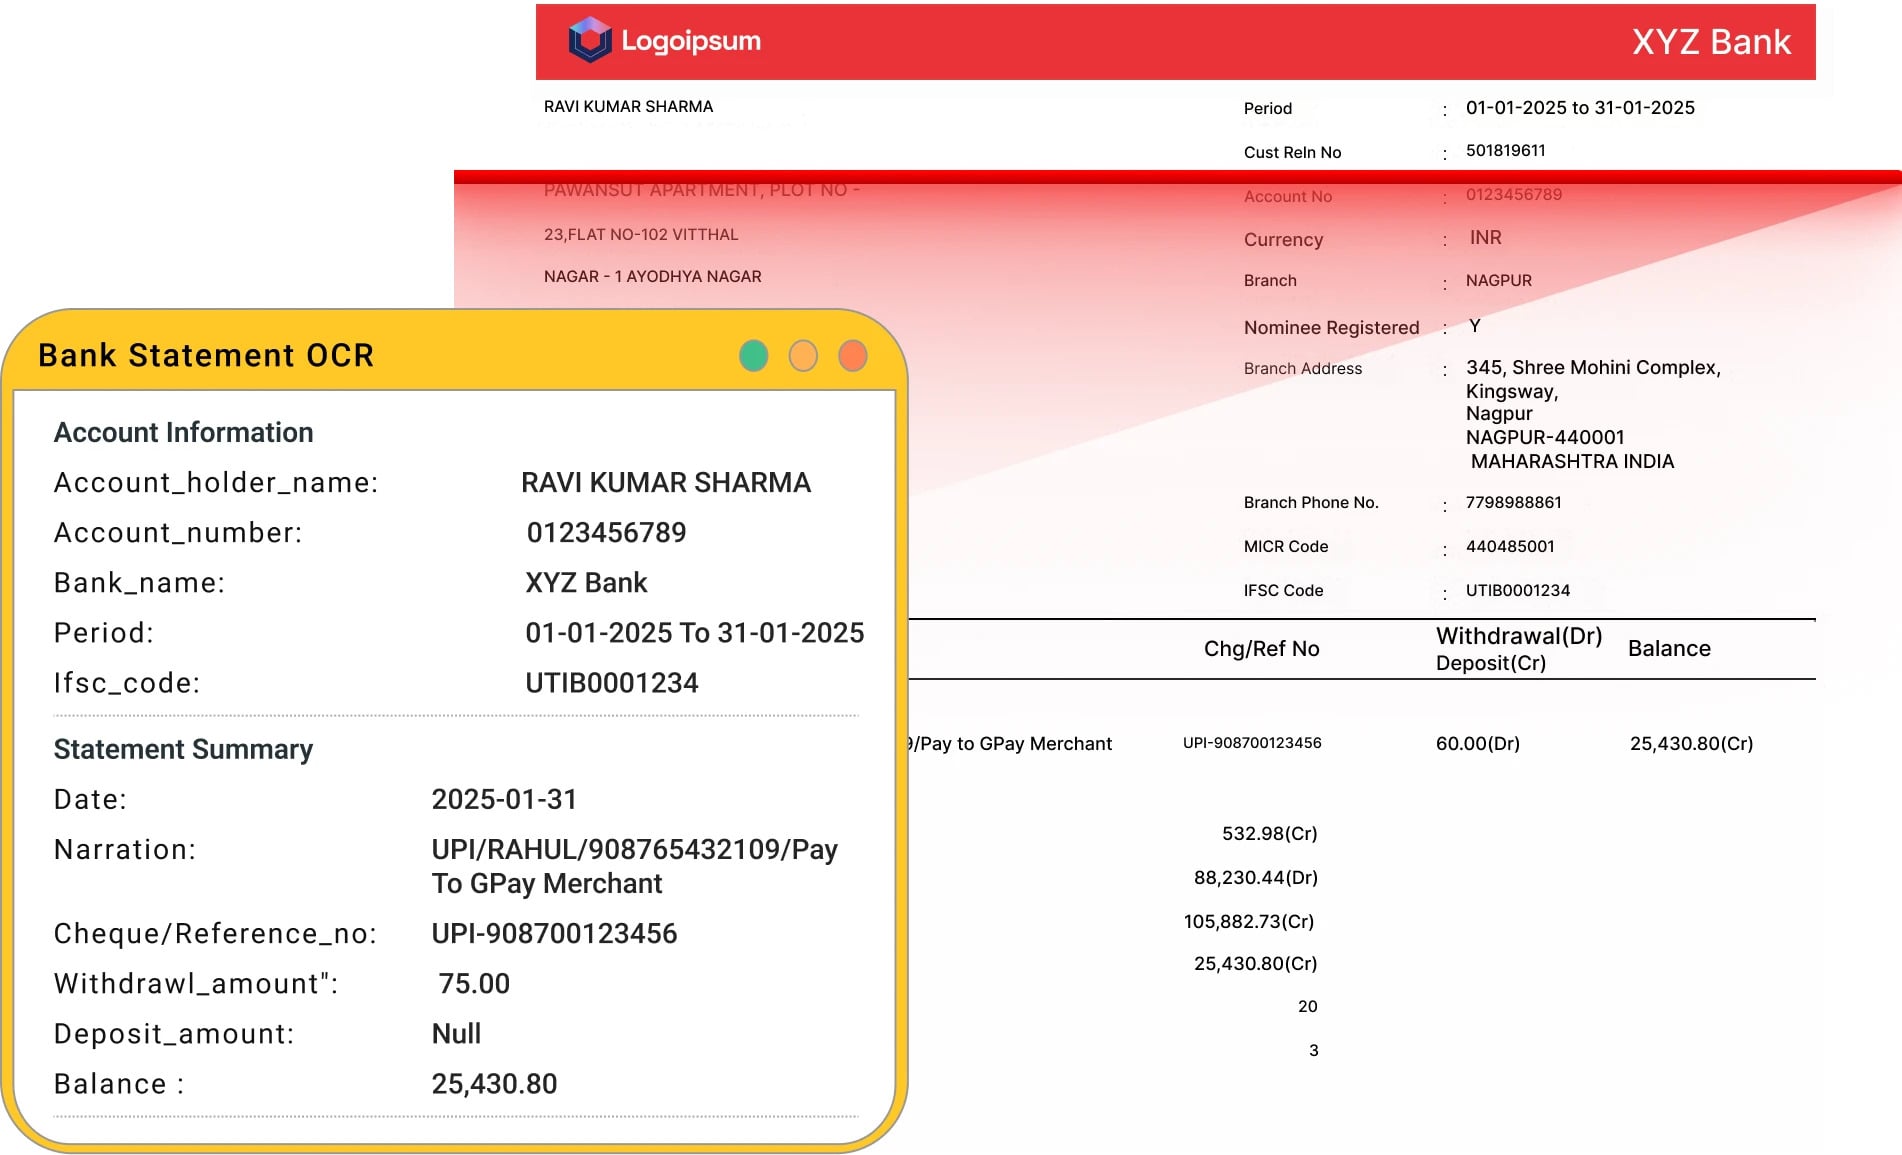Click the orange dot in OCR window header

(803, 355)
